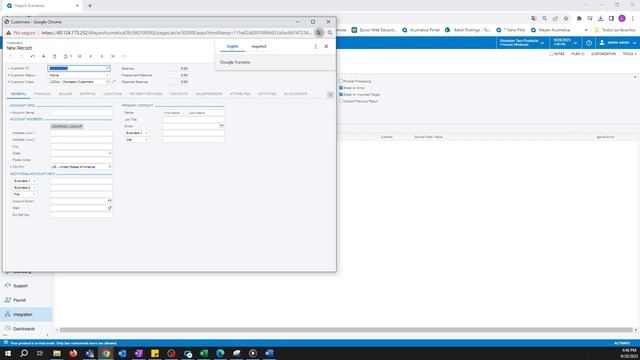Delete the customer record with trash icon

[54, 56]
